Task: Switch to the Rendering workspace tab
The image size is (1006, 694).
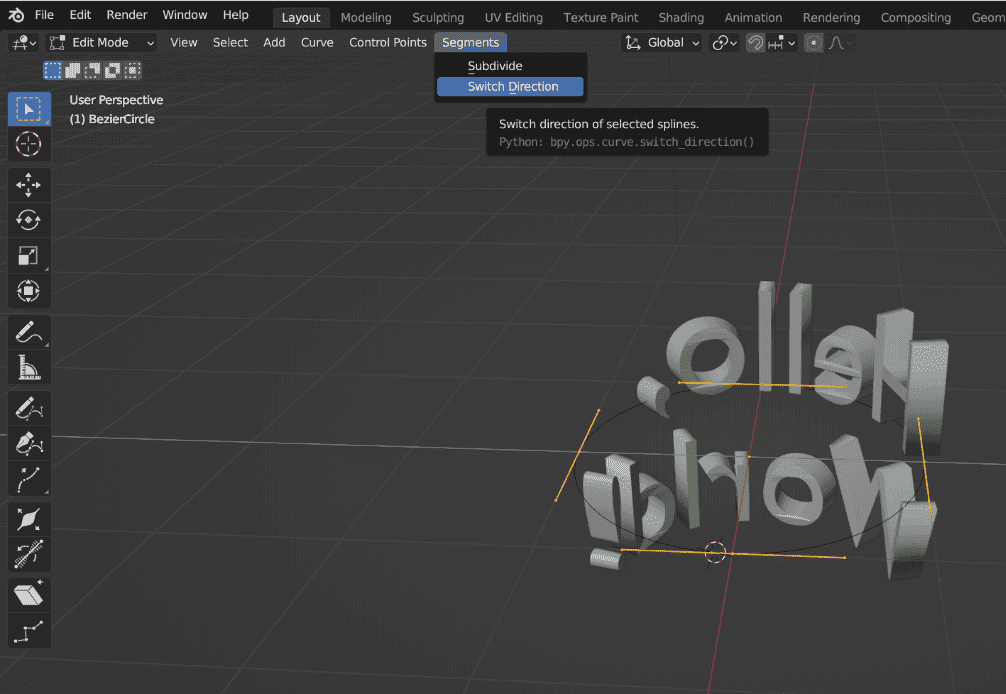Action: point(831,18)
